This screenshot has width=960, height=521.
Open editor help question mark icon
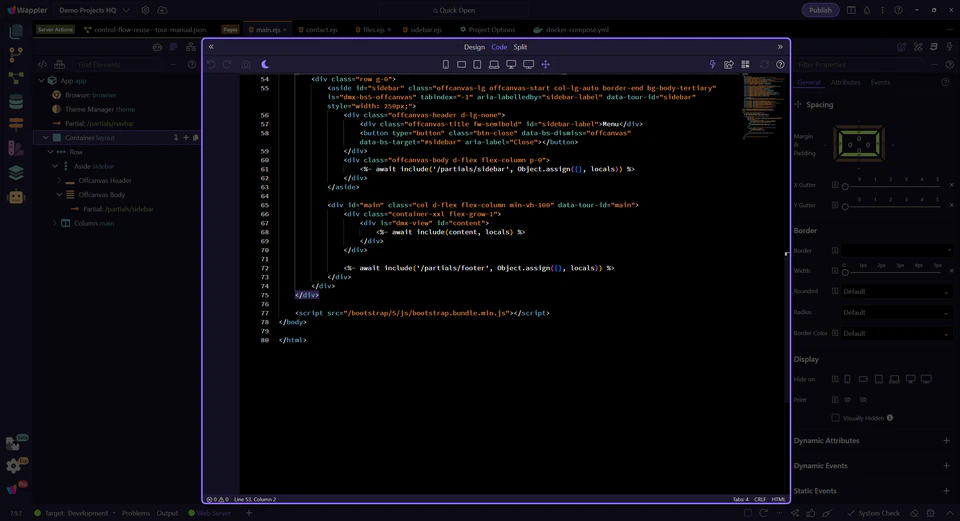click(780, 64)
